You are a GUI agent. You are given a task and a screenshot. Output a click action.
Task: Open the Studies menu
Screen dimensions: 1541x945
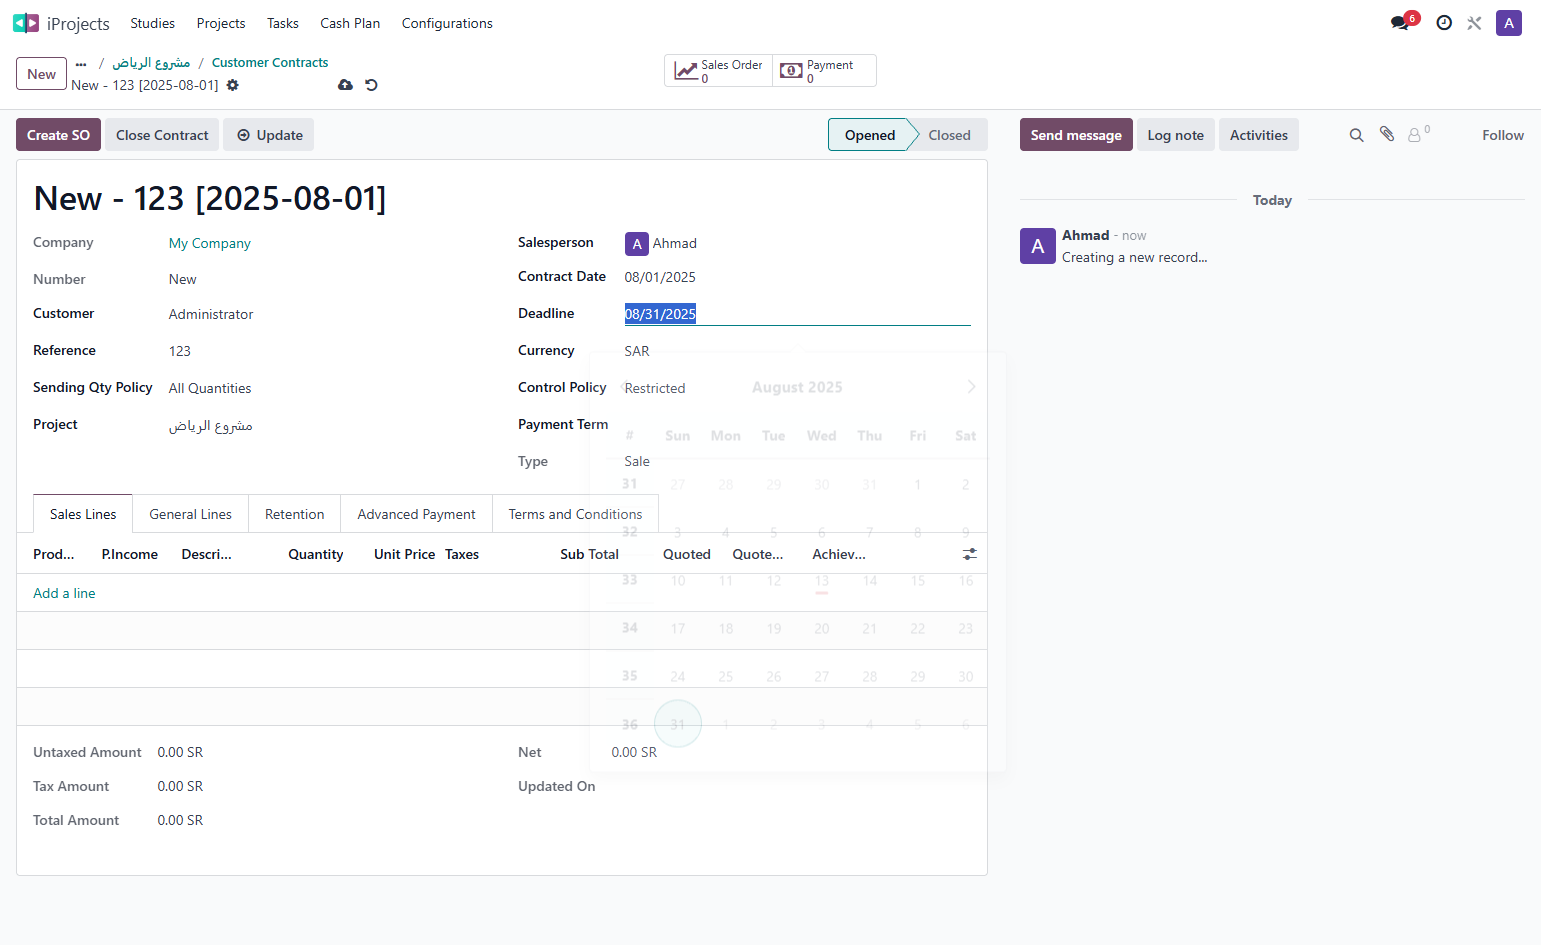152,23
